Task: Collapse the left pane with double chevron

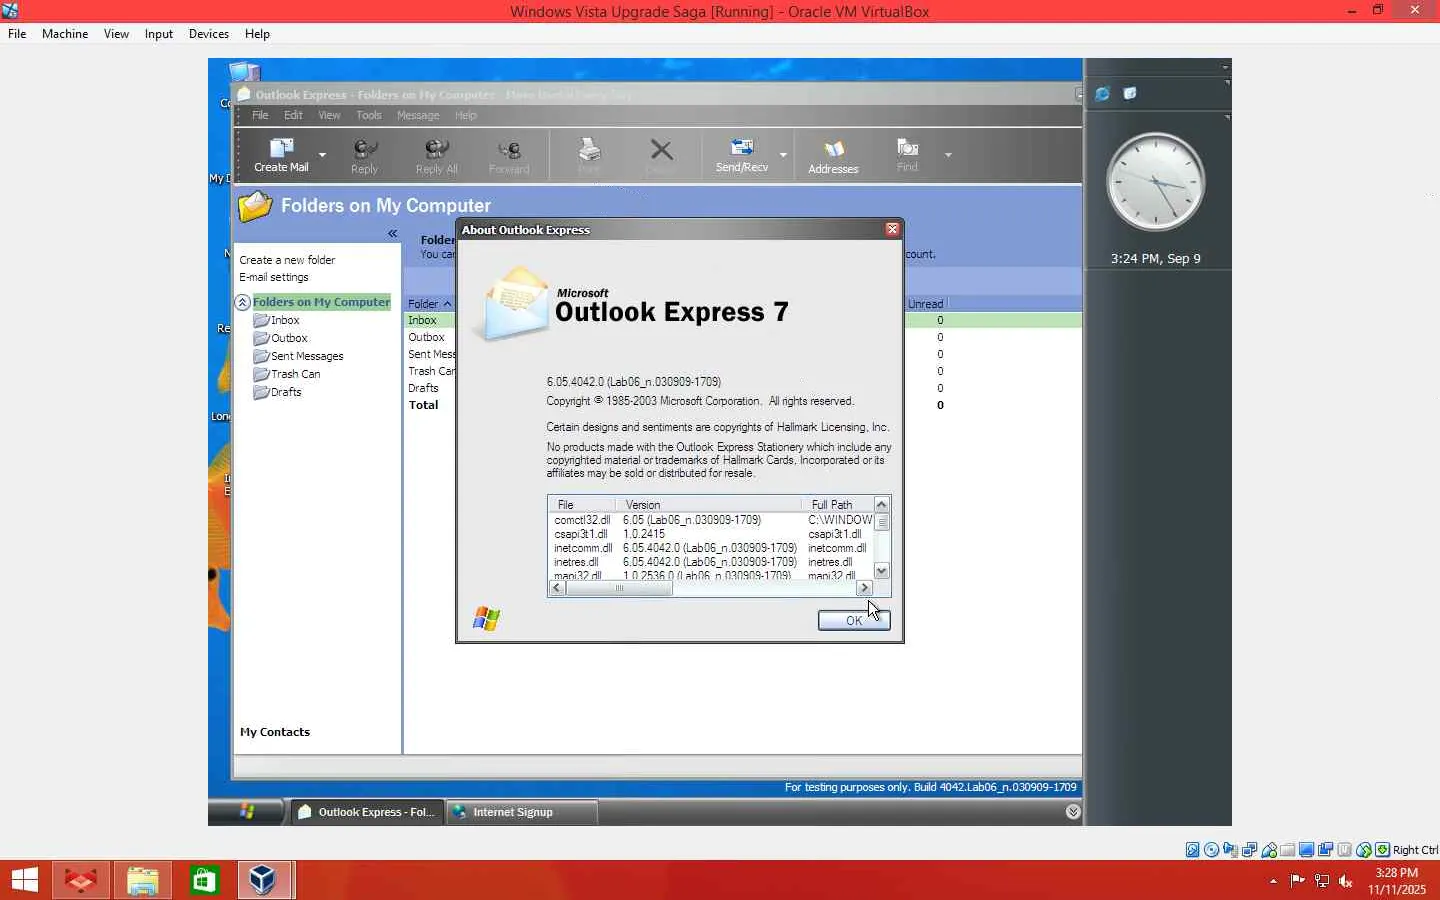Action: pos(393,233)
